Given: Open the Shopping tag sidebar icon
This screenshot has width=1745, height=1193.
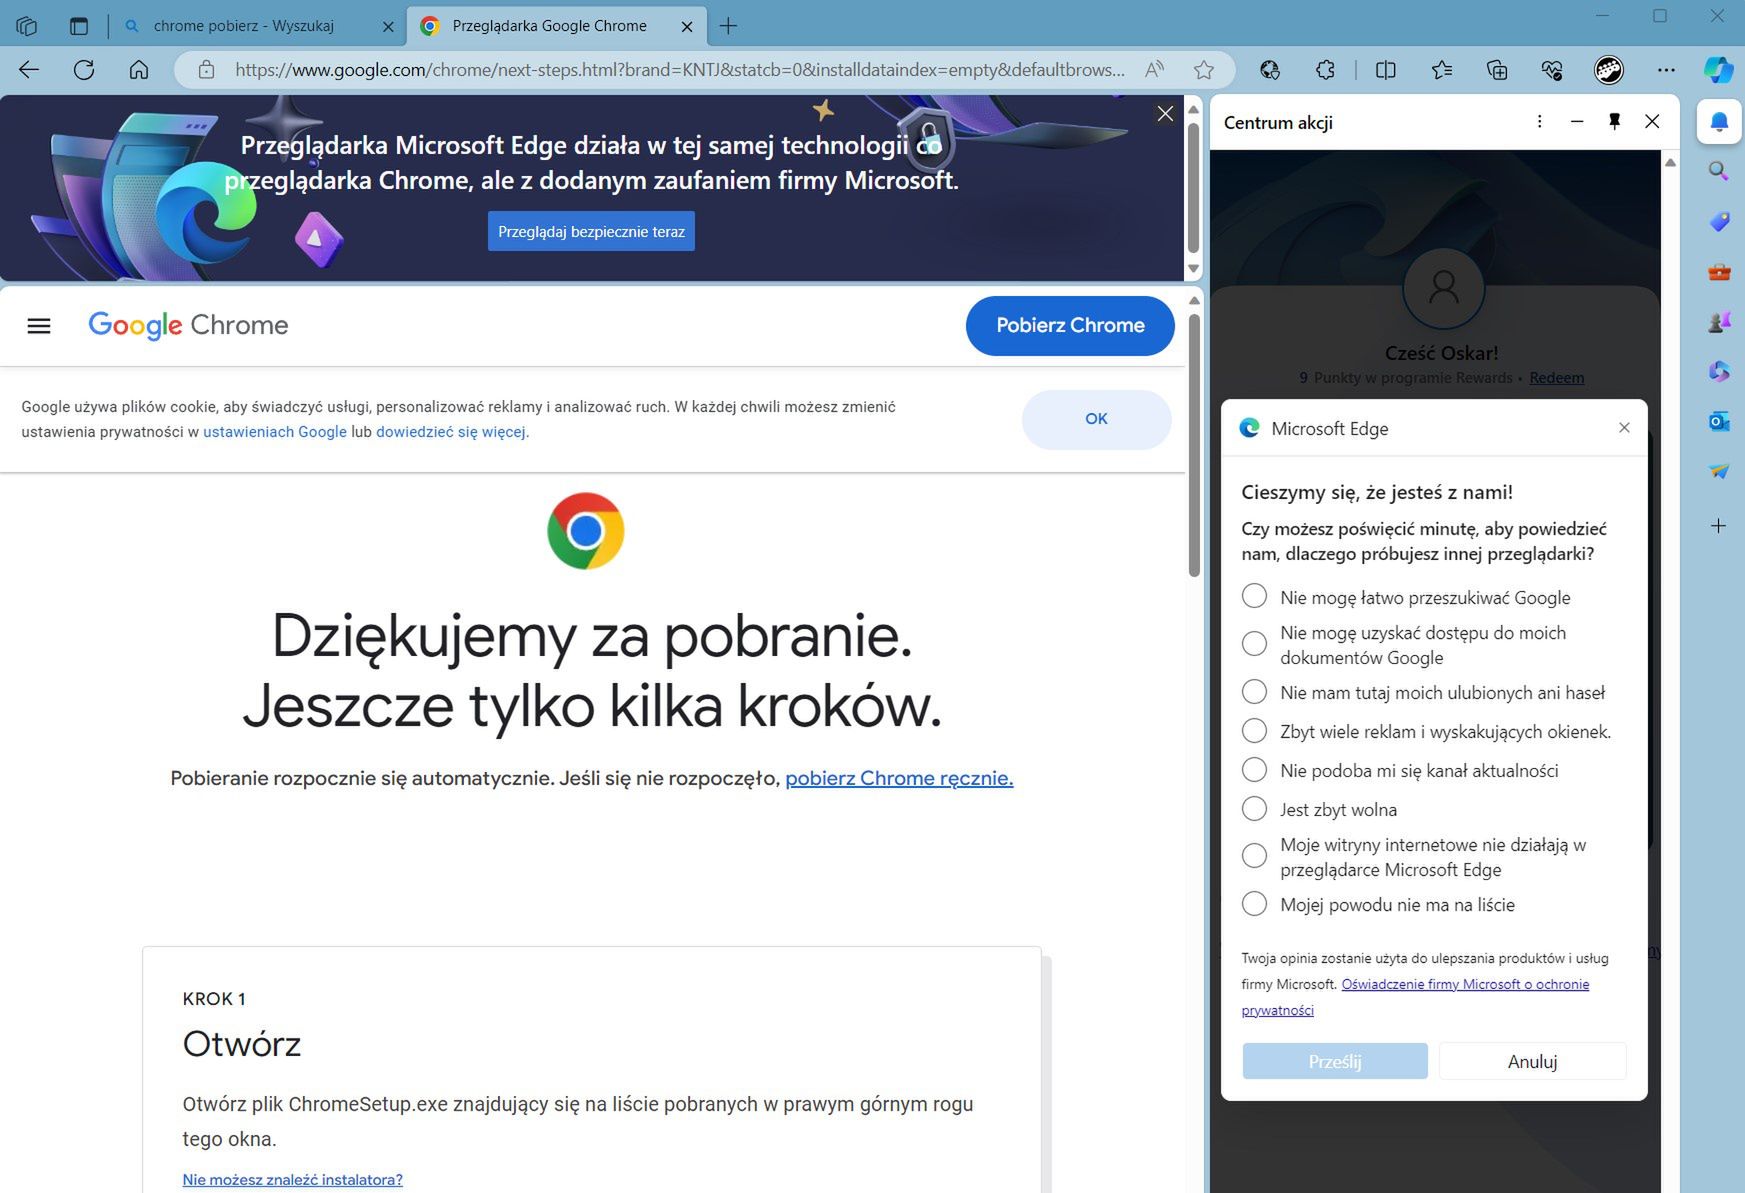Looking at the screenshot, I should [x=1718, y=221].
